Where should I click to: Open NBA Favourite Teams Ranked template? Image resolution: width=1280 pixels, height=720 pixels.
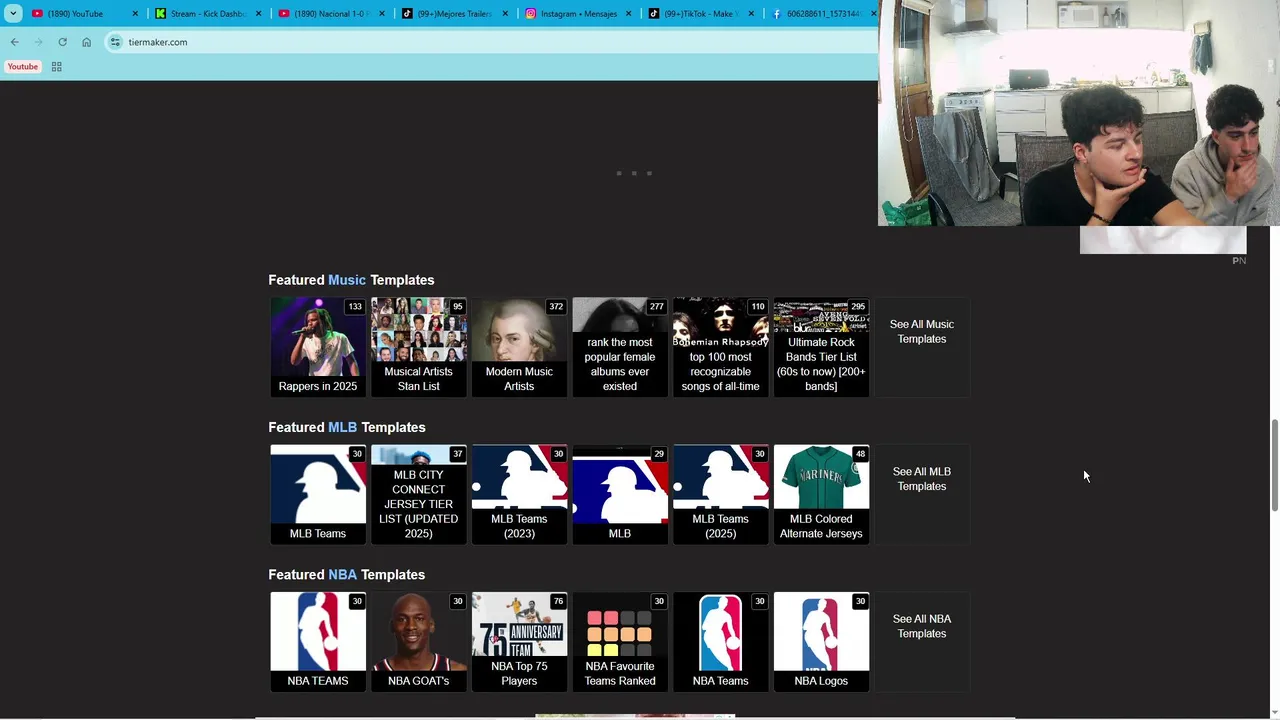click(x=620, y=642)
